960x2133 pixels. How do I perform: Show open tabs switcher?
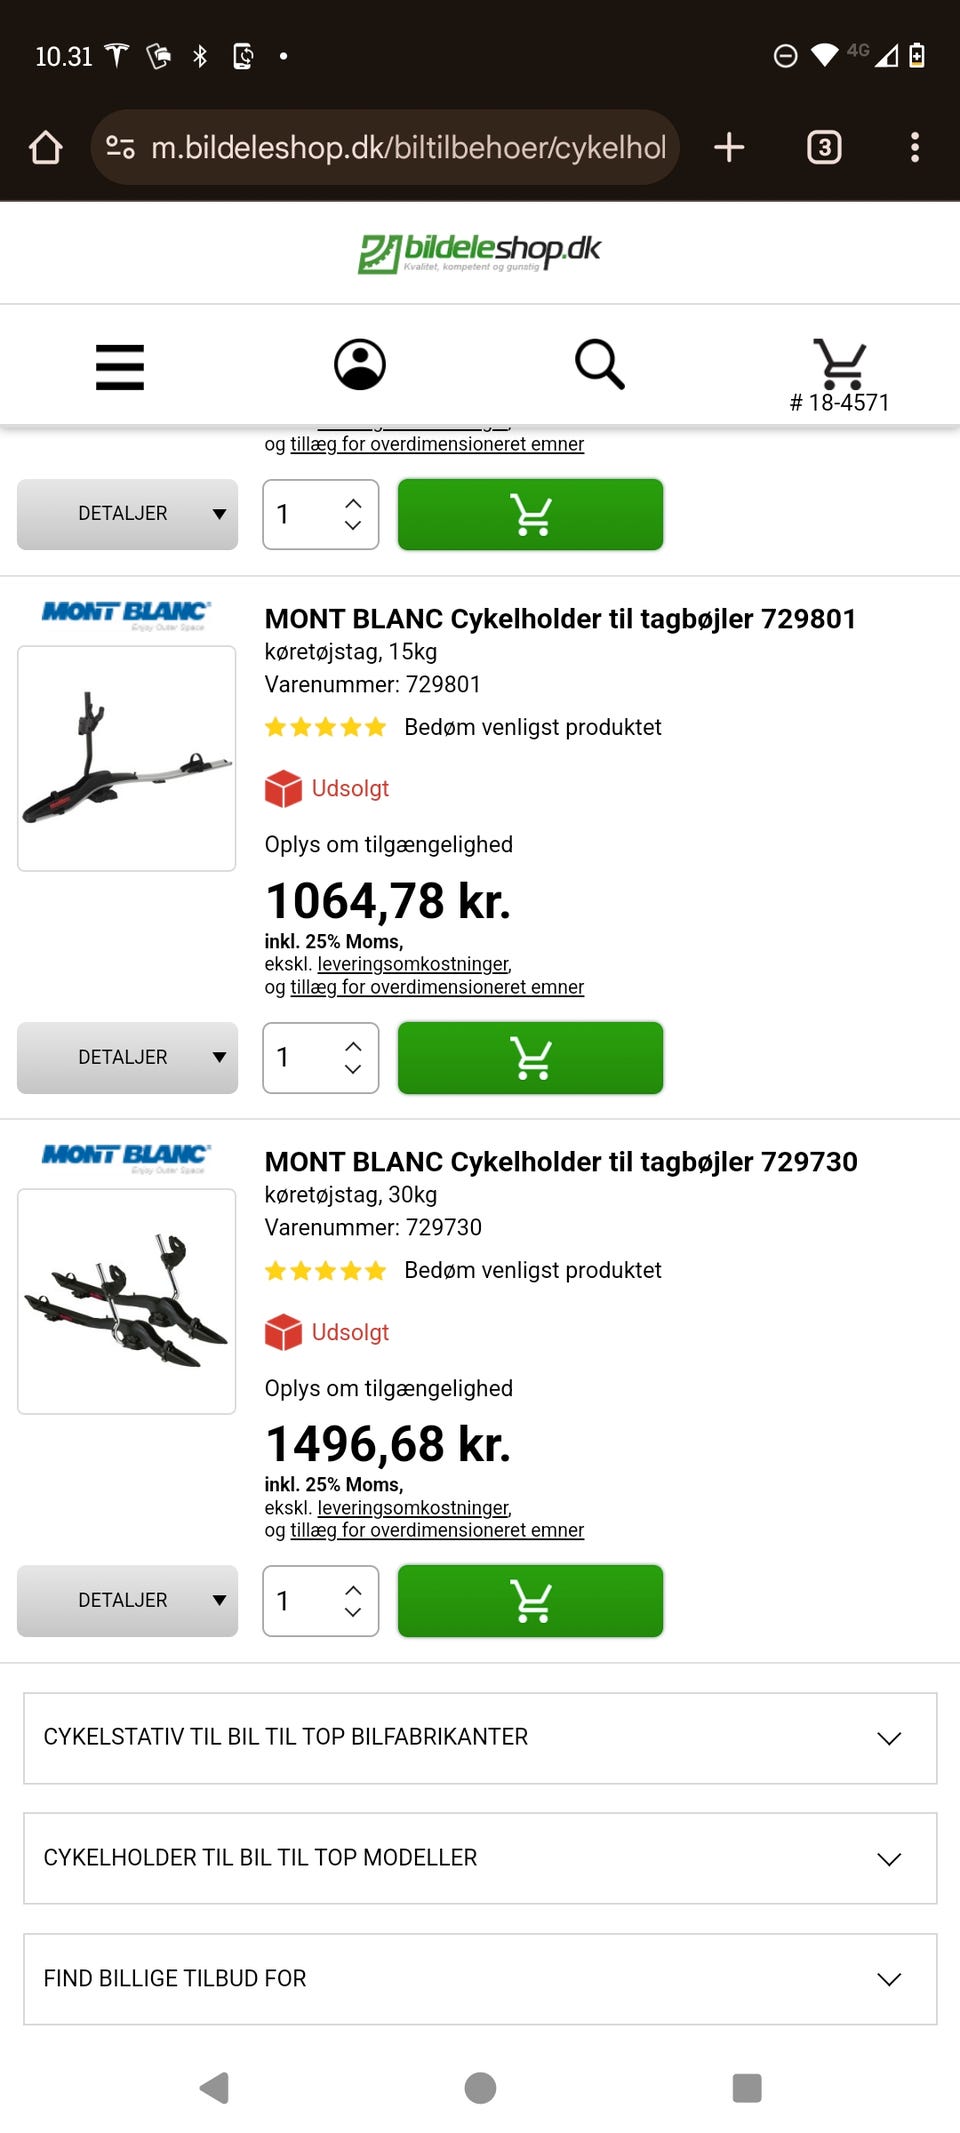click(x=824, y=148)
